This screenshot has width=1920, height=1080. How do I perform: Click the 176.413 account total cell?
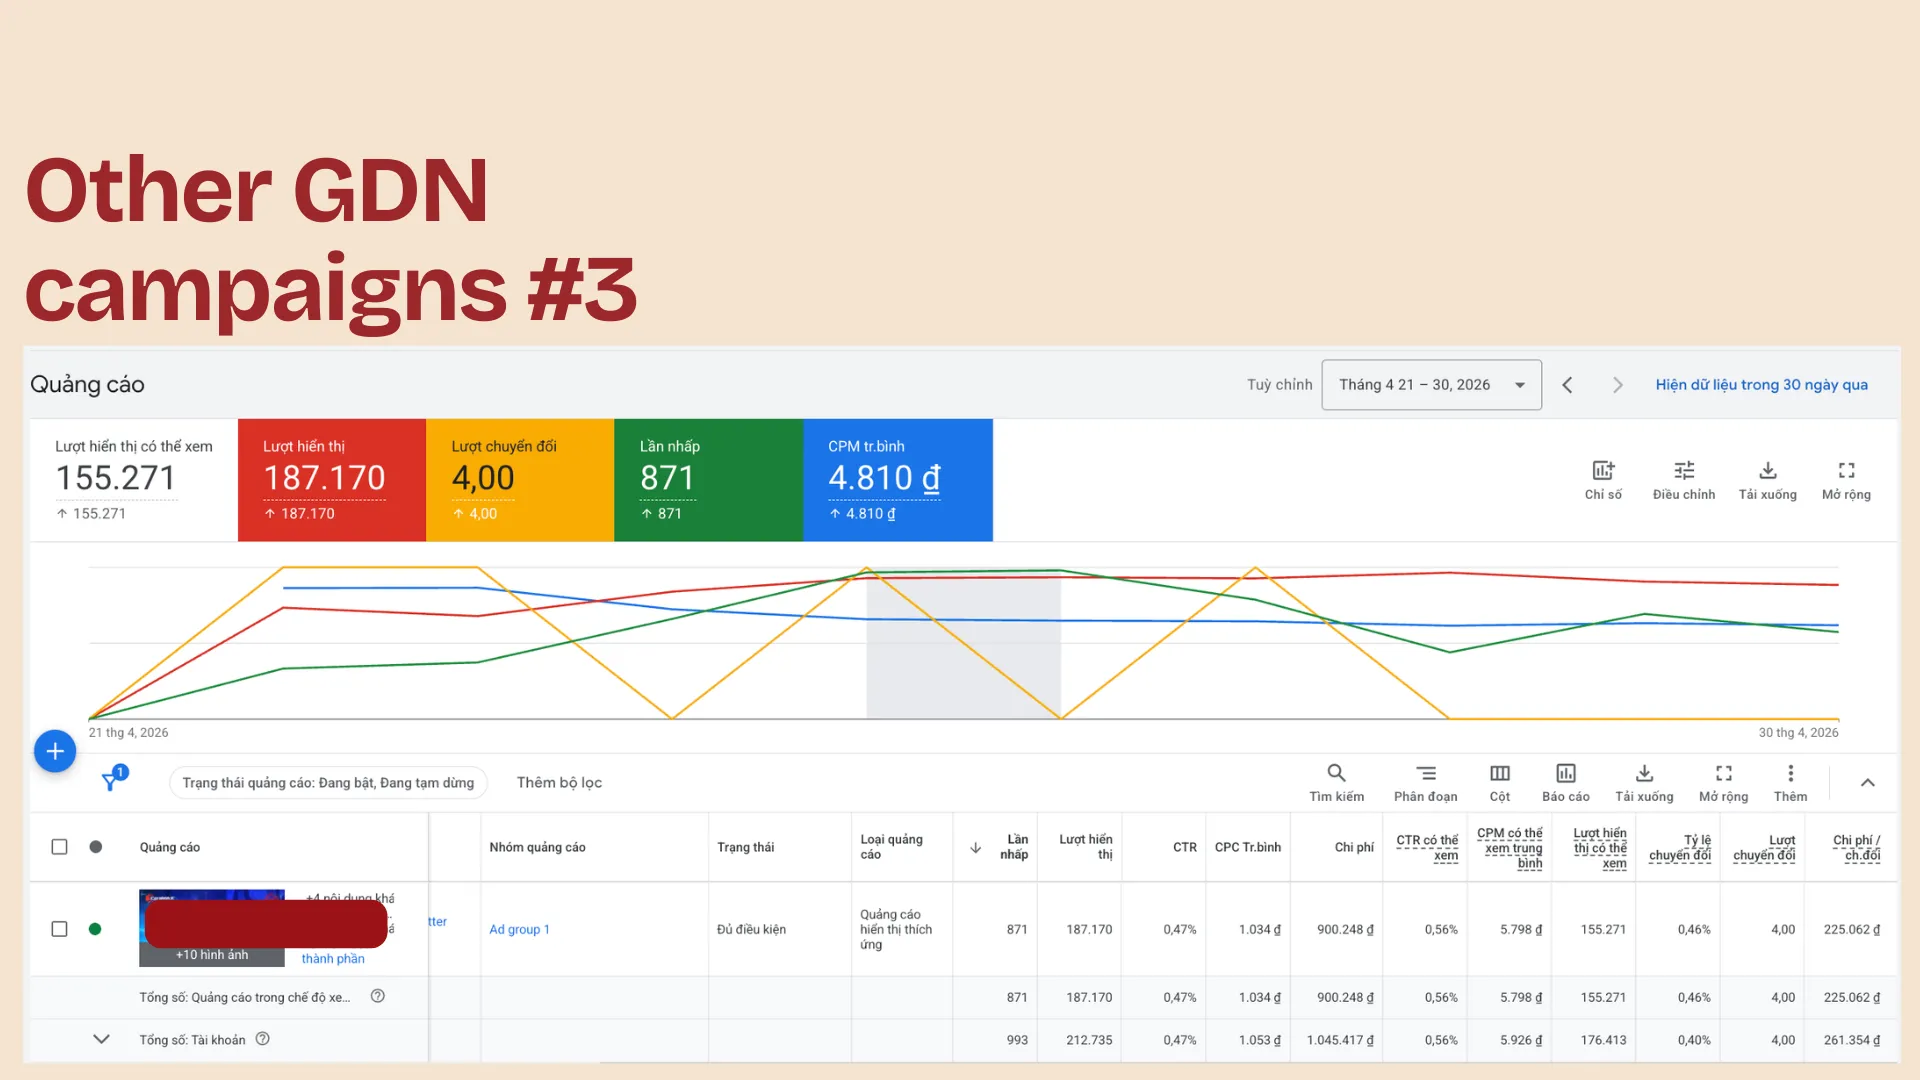click(x=1603, y=1040)
